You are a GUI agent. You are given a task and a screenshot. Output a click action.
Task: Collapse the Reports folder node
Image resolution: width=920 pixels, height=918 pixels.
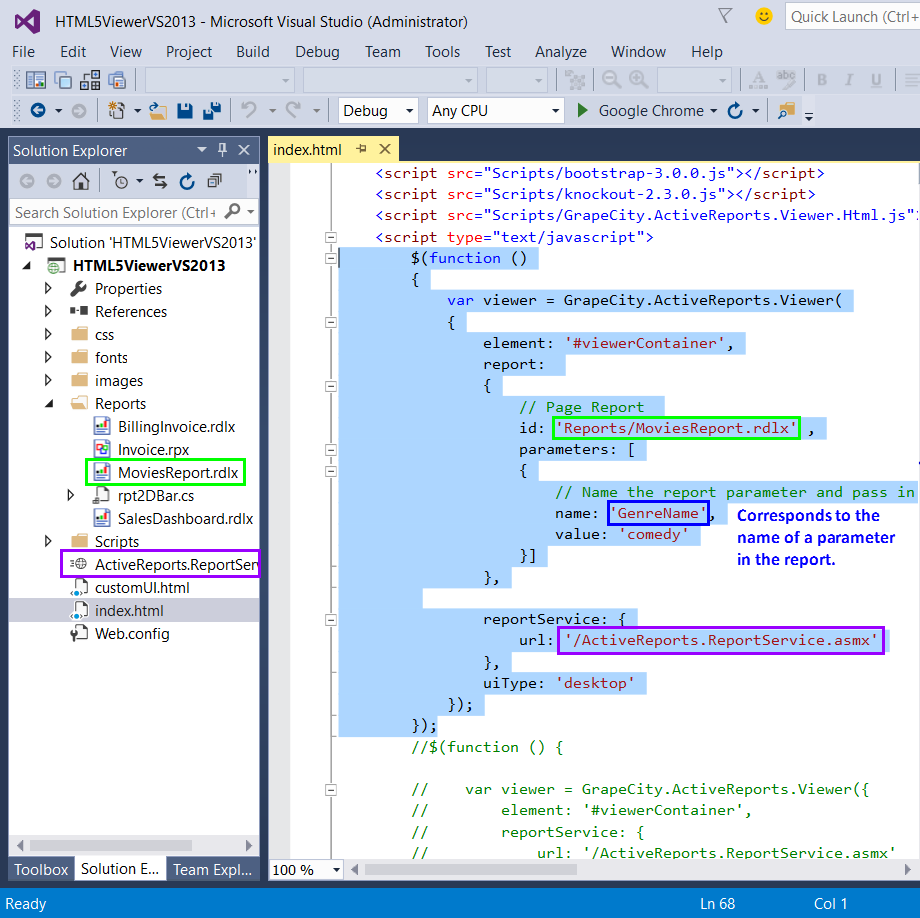[49, 404]
